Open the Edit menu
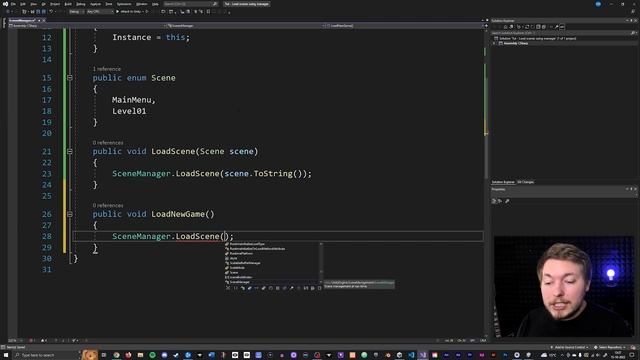 point(23,4)
